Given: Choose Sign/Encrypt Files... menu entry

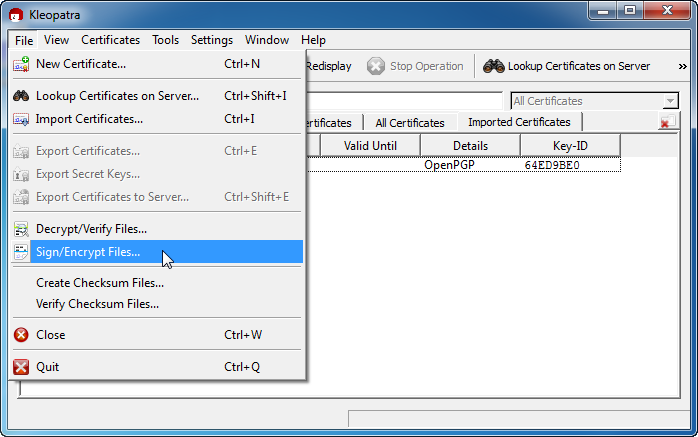Looking at the screenshot, I should click(157, 252).
